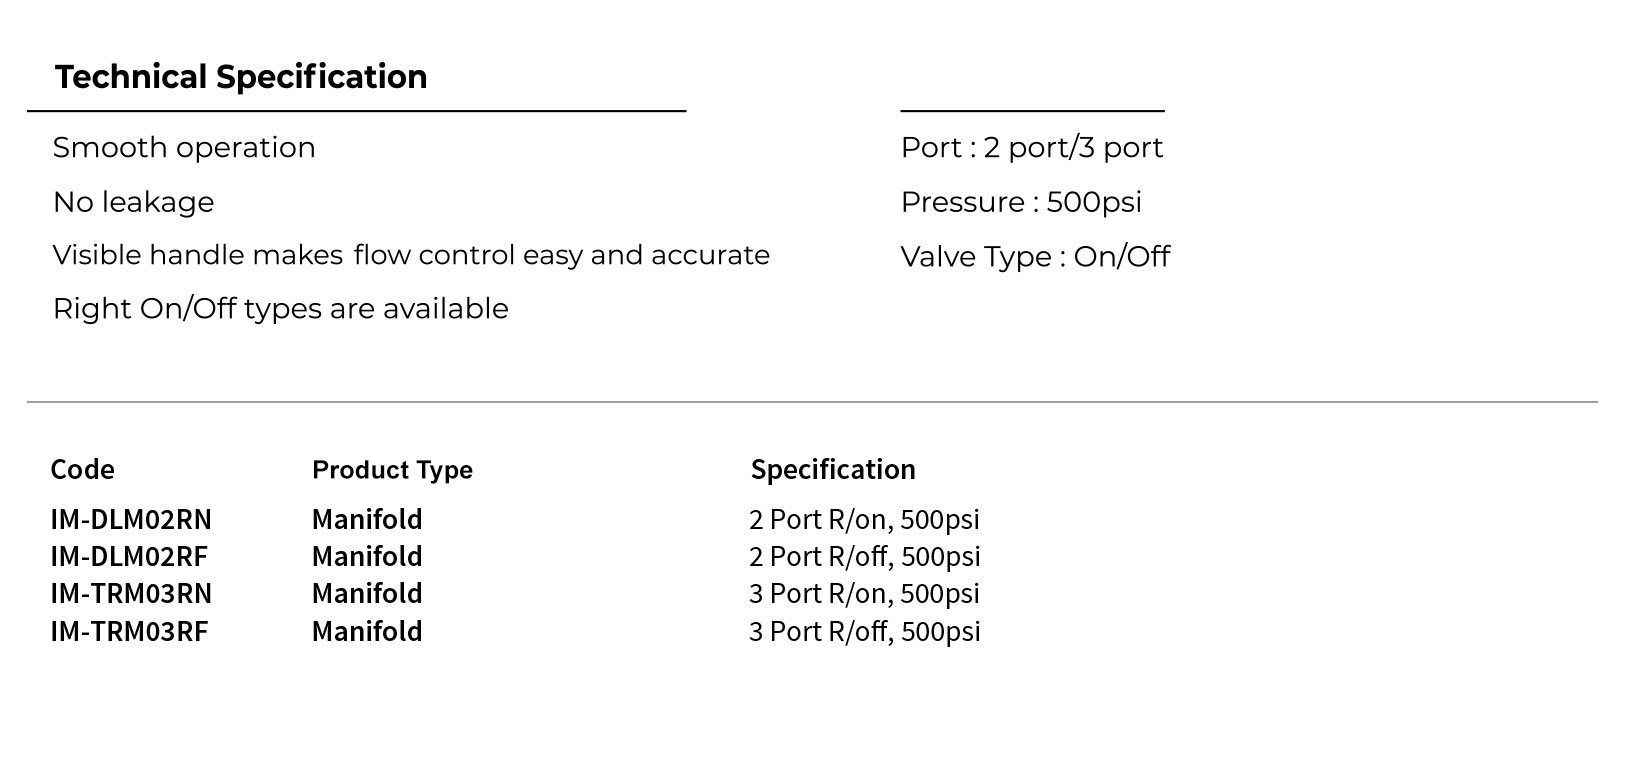Click the No leakage feature text

coord(133,202)
